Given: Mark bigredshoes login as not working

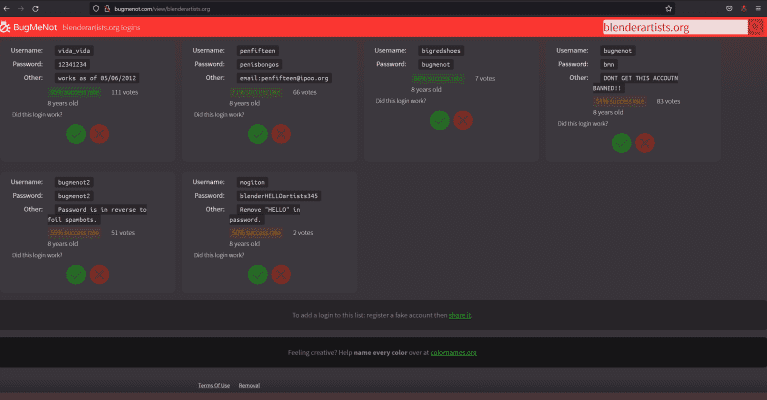Looking at the screenshot, I should point(462,120).
